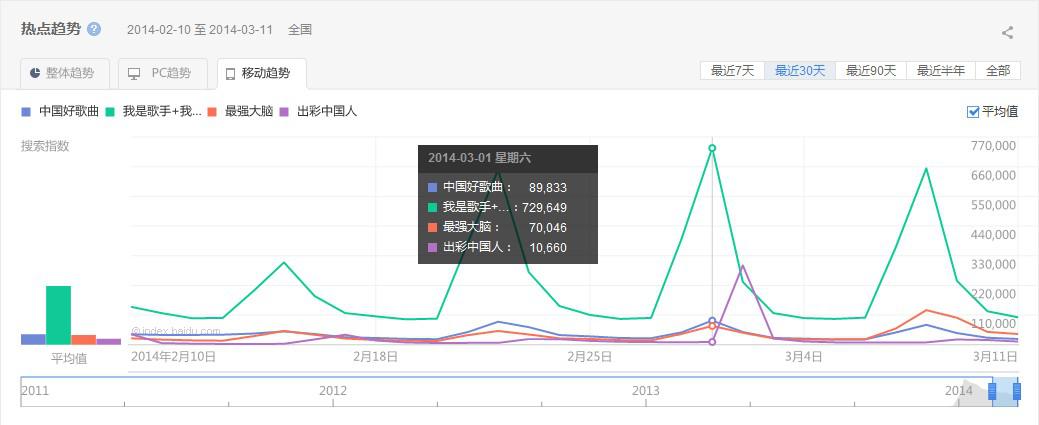
Task: Click the green average value bar
Action: pos(58,315)
